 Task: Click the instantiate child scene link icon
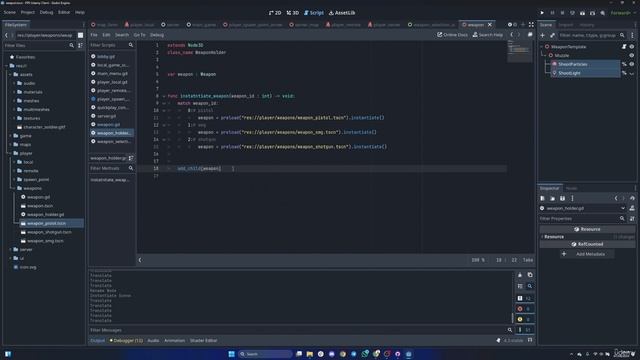click(552, 36)
